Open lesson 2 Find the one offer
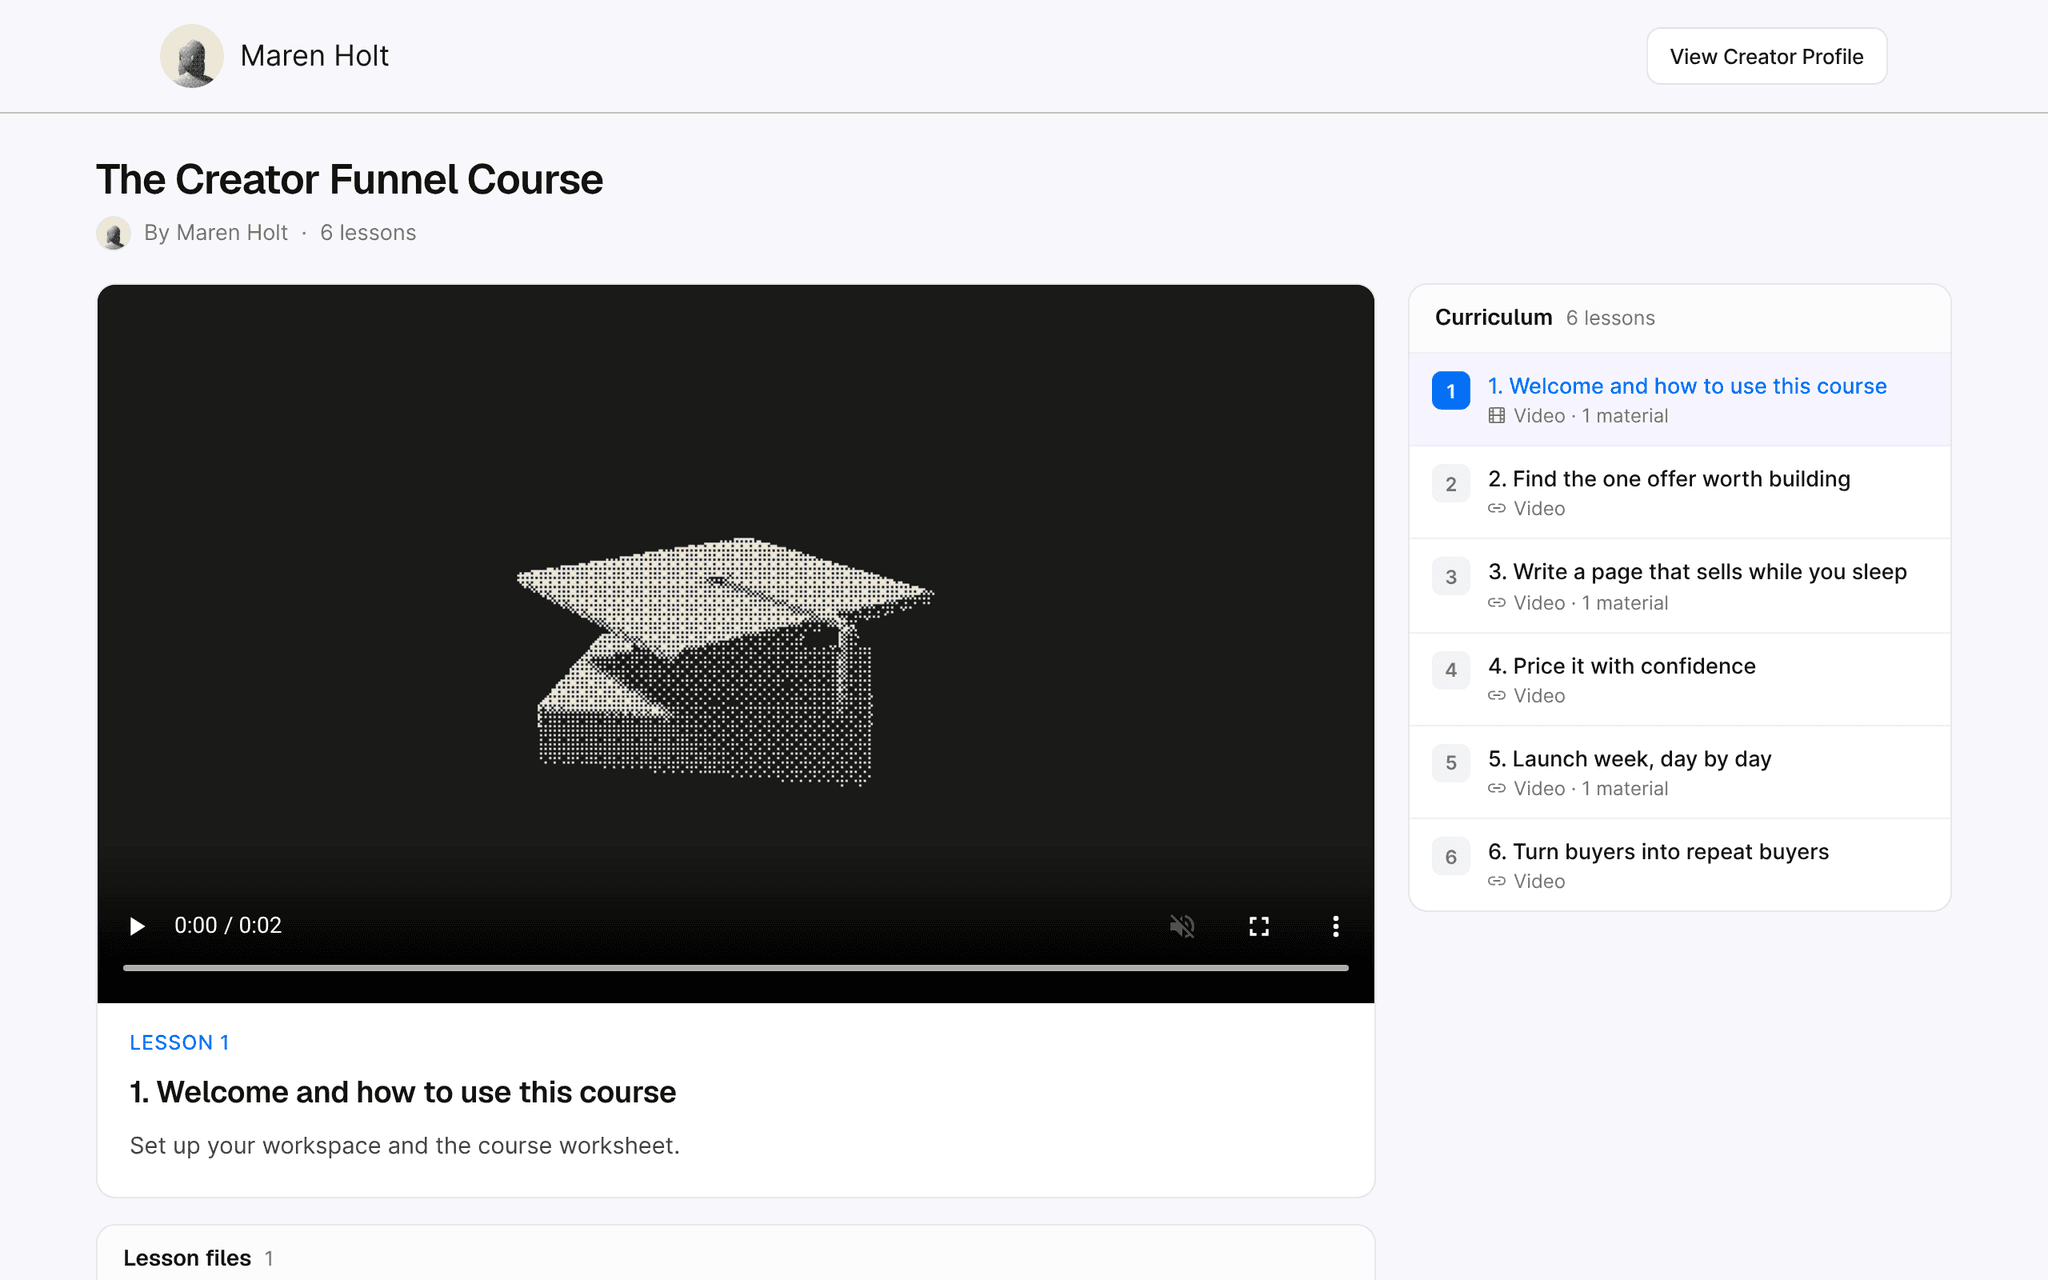 point(1679,492)
